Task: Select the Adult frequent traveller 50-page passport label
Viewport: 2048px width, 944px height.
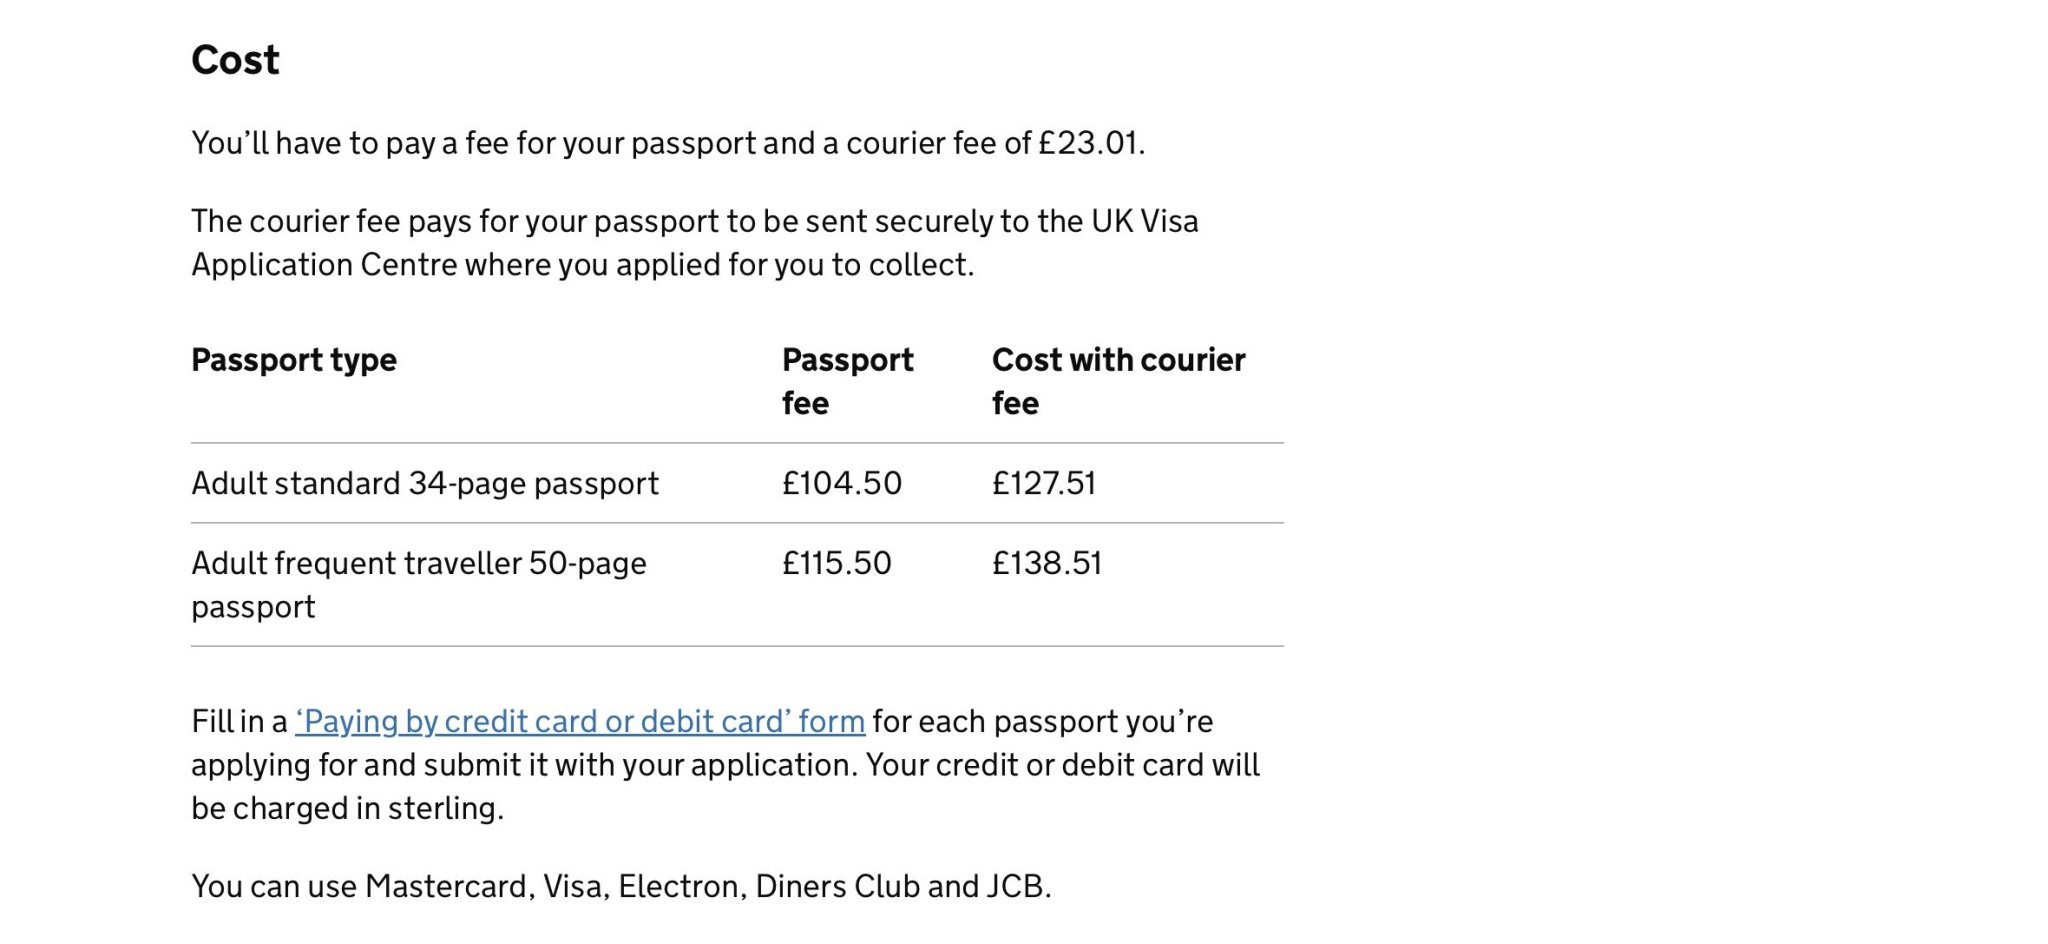Action: tap(419, 585)
